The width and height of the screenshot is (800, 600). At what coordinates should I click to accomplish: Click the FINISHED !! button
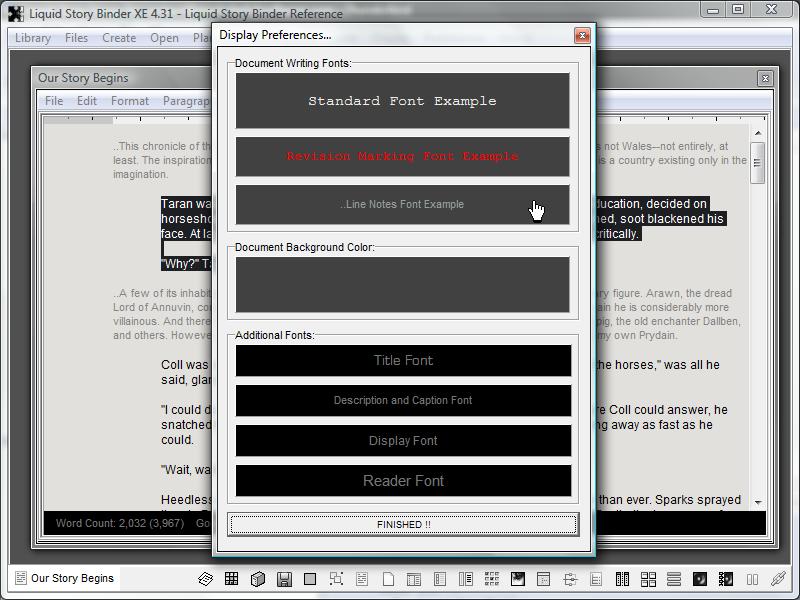click(x=403, y=524)
